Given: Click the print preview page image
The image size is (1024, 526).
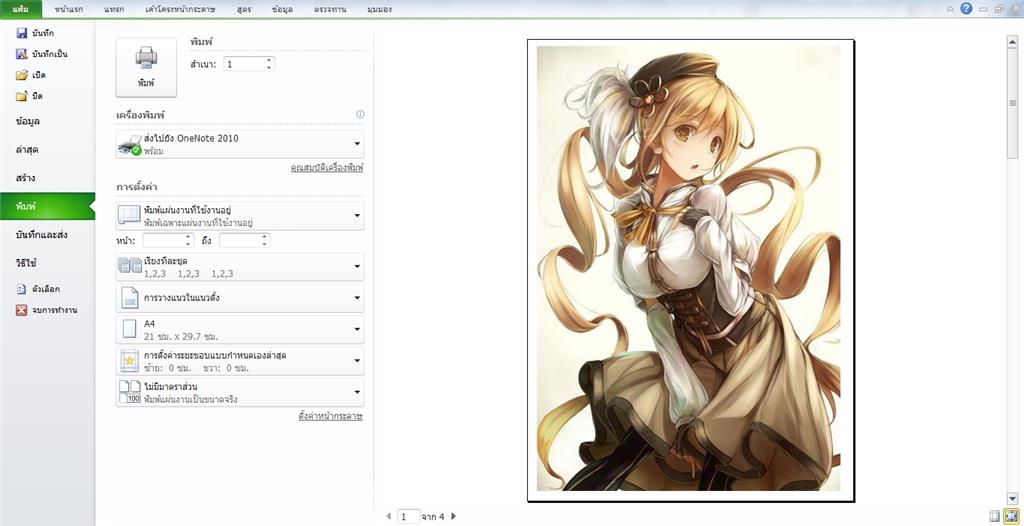Looking at the screenshot, I should 690,271.
